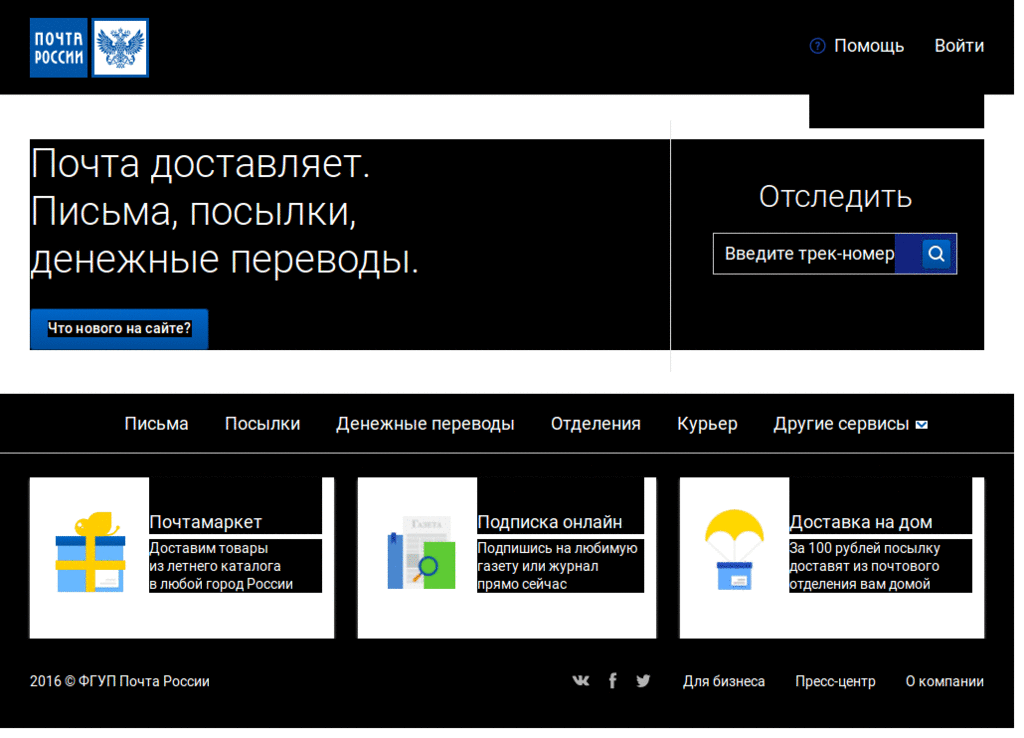This screenshot has height=738, width=1024.
Task: Click the newspaper Подписка онлайн icon
Action: [x=421, y=553]
